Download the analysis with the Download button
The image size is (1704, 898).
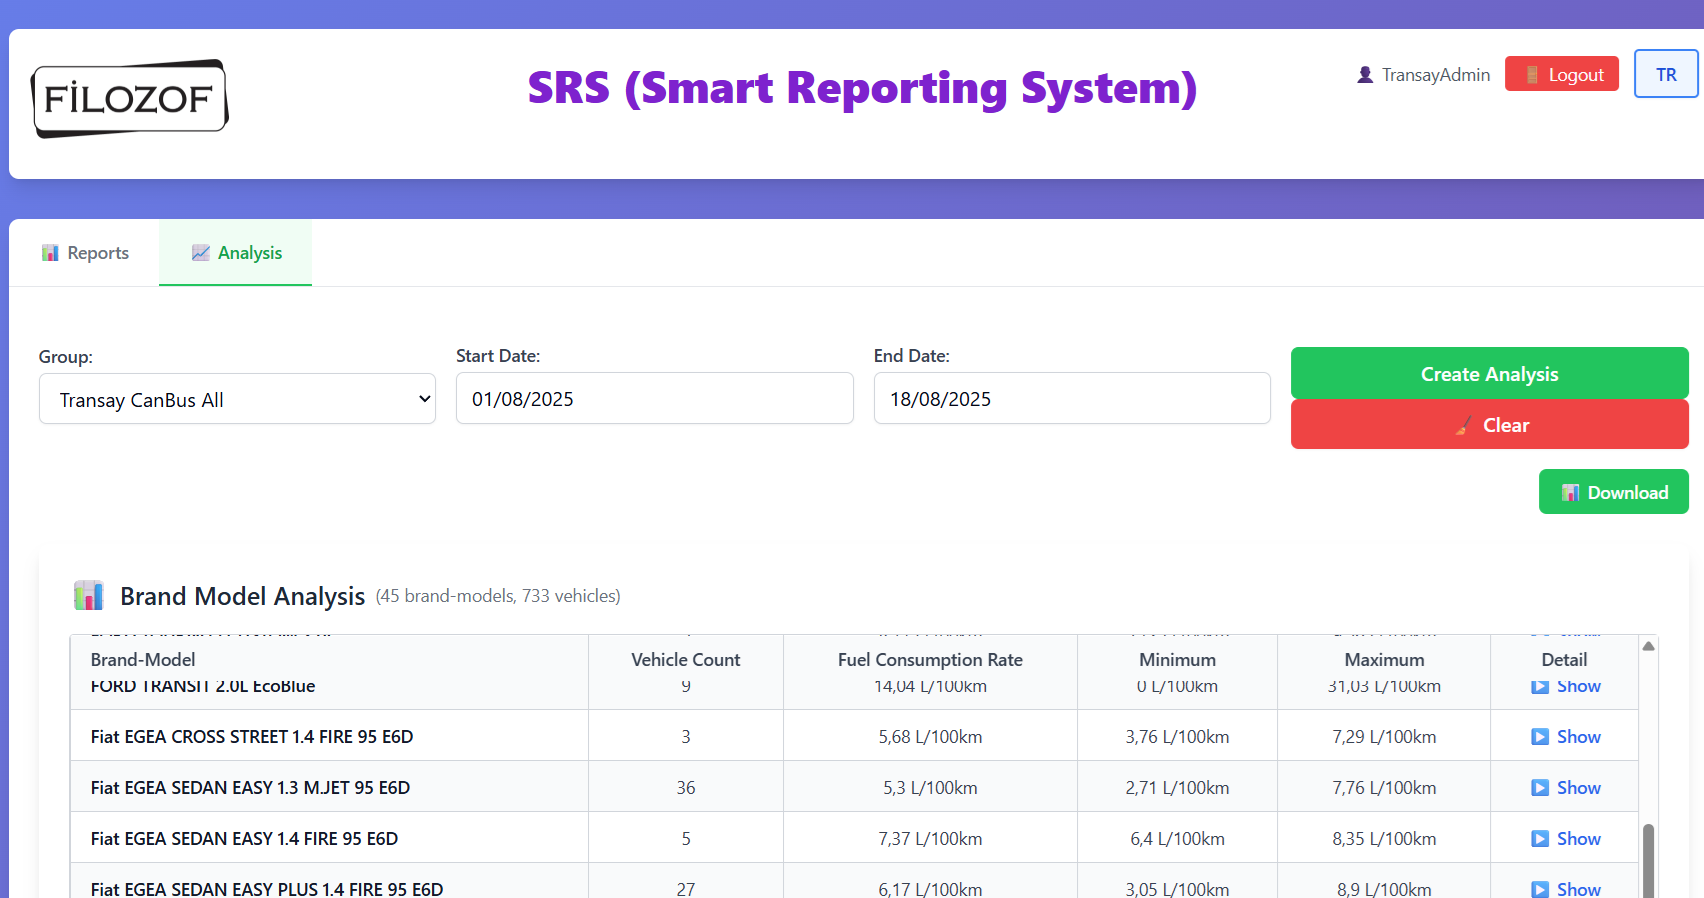point(1613,492)
